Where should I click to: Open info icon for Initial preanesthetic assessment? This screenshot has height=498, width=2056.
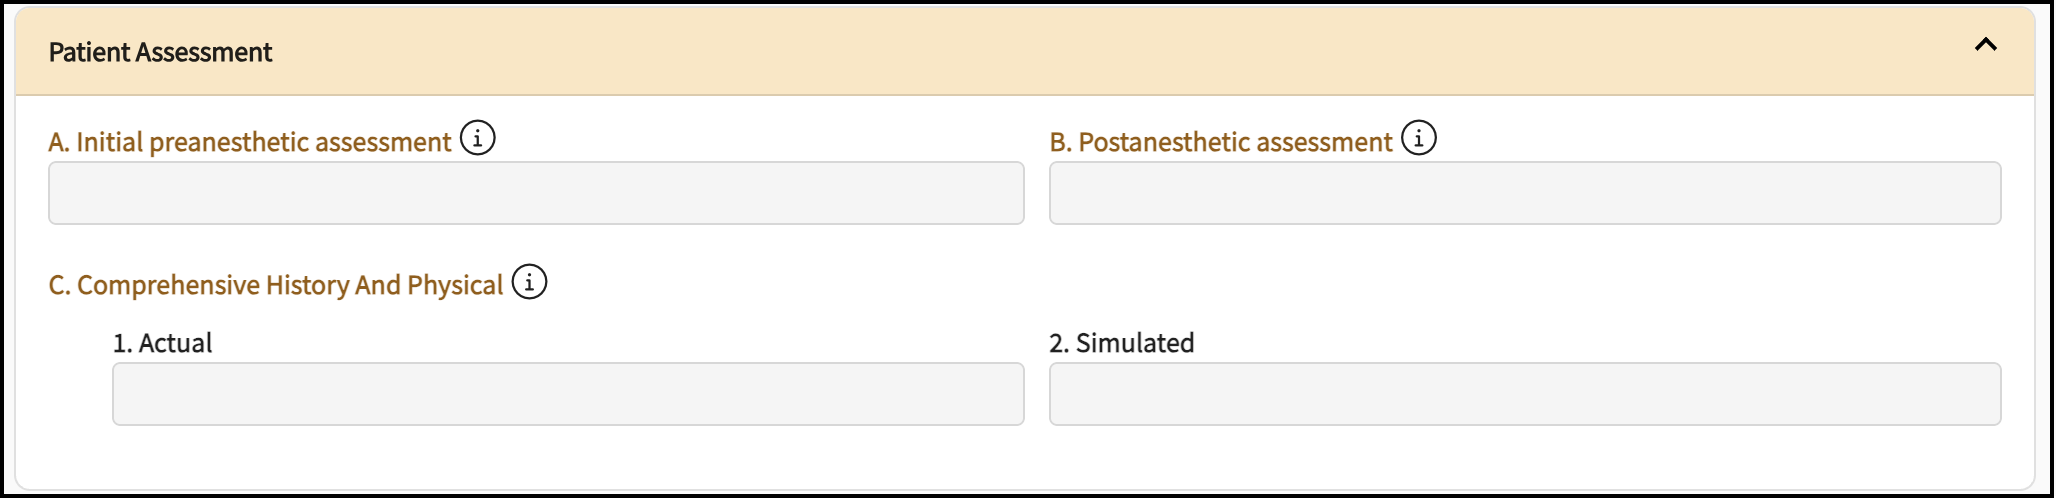point(478,138)
